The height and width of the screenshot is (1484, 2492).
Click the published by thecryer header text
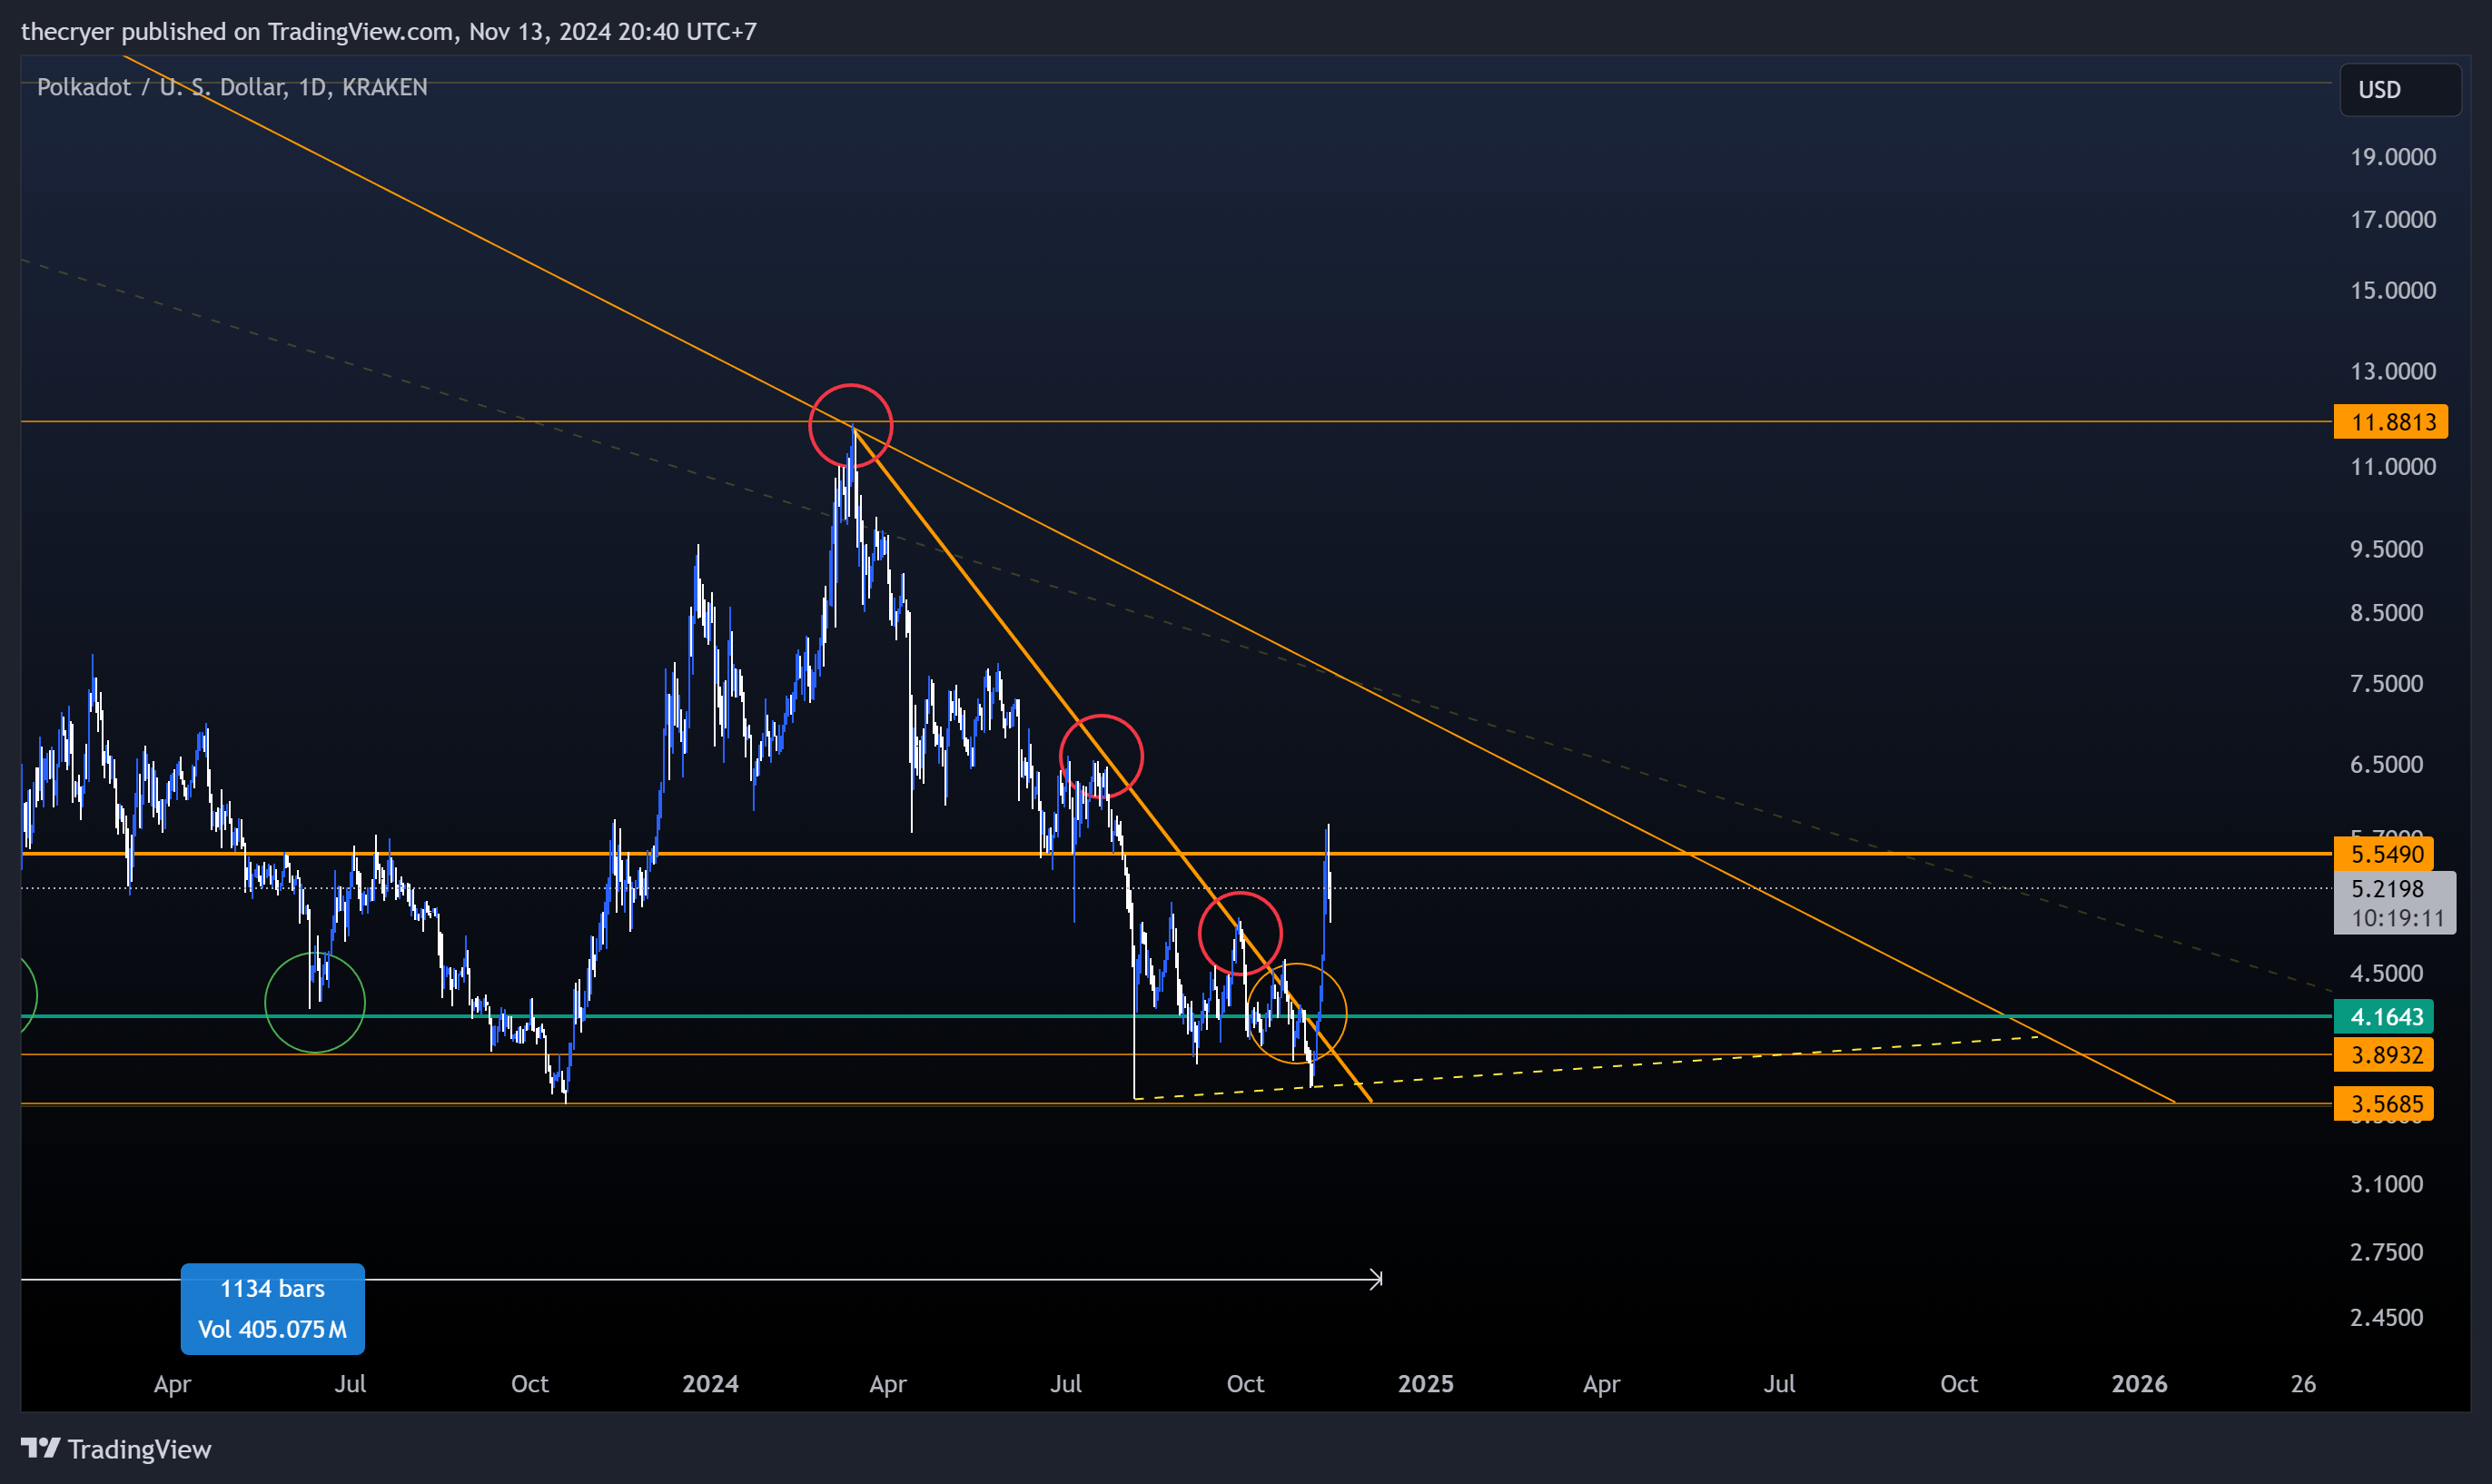(x=388, y=32)
